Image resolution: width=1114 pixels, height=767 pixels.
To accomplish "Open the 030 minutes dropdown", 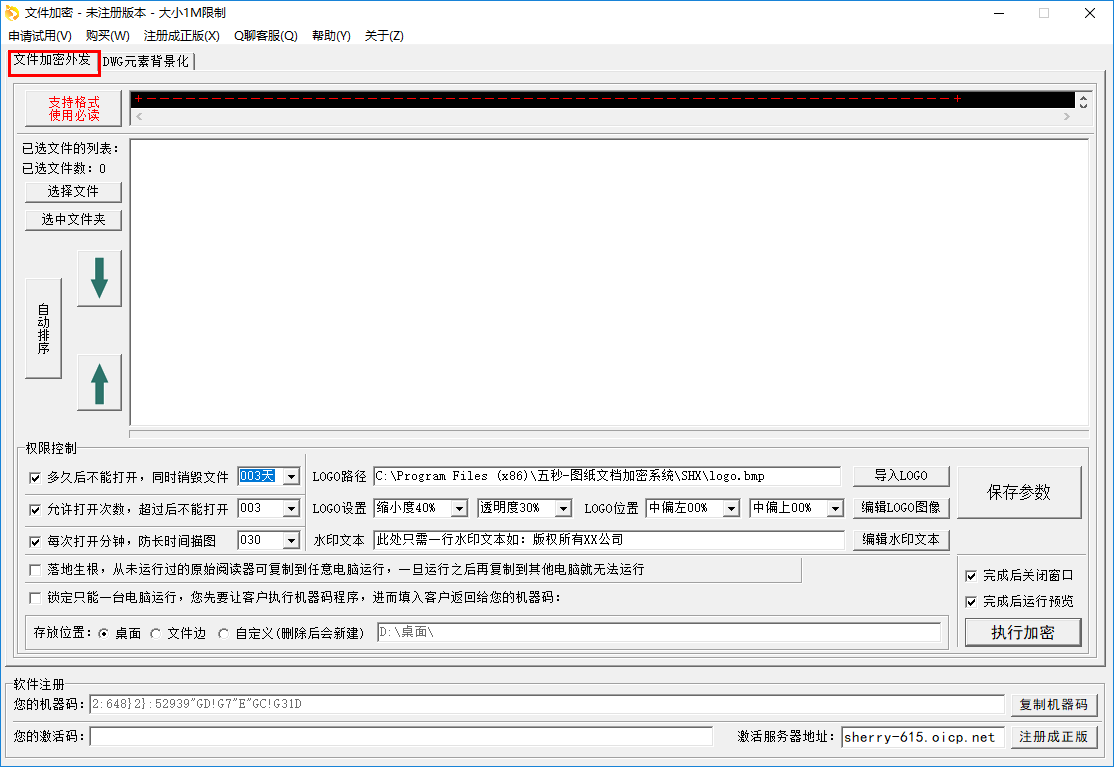I will (291, 540).
